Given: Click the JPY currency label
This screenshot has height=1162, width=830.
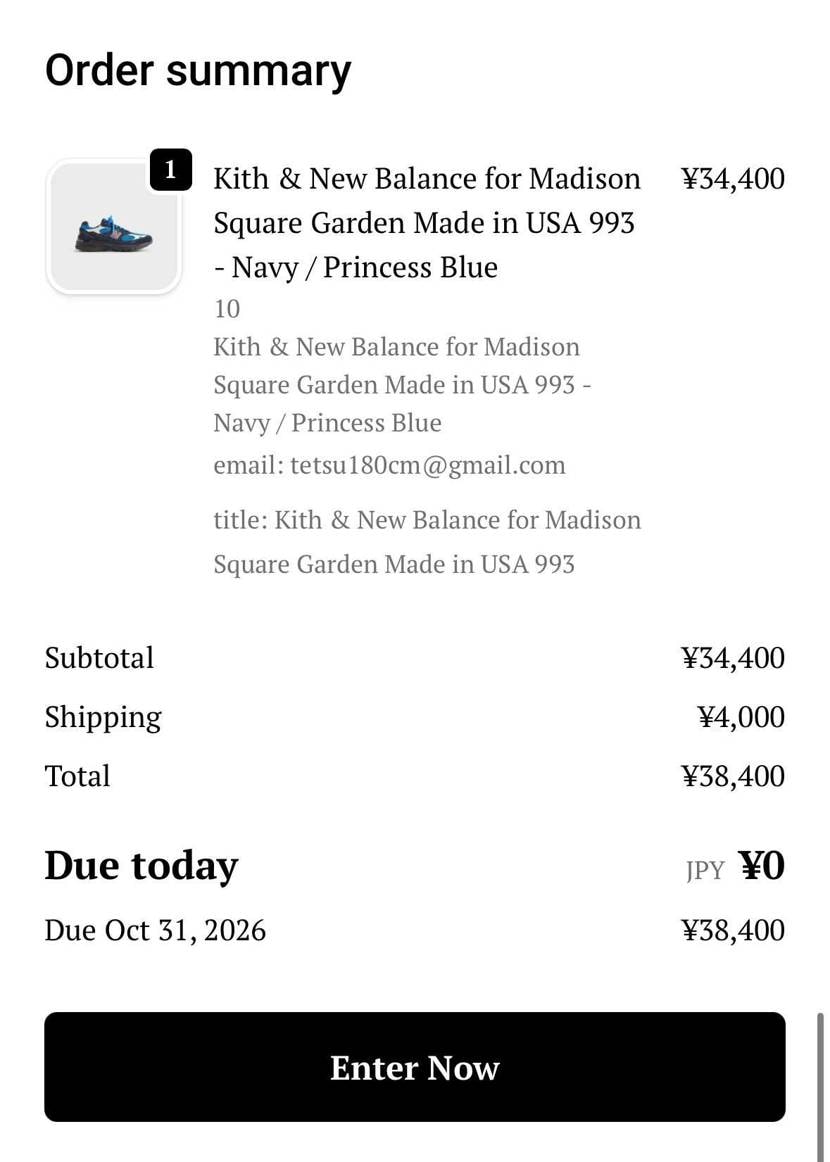Looking at the screenshot, I should [x=705, y=870].
